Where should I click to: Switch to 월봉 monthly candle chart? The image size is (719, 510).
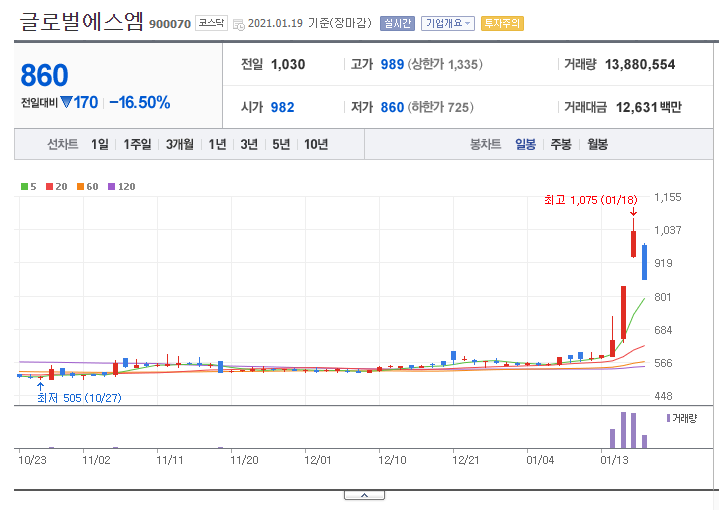click(597, 144)
